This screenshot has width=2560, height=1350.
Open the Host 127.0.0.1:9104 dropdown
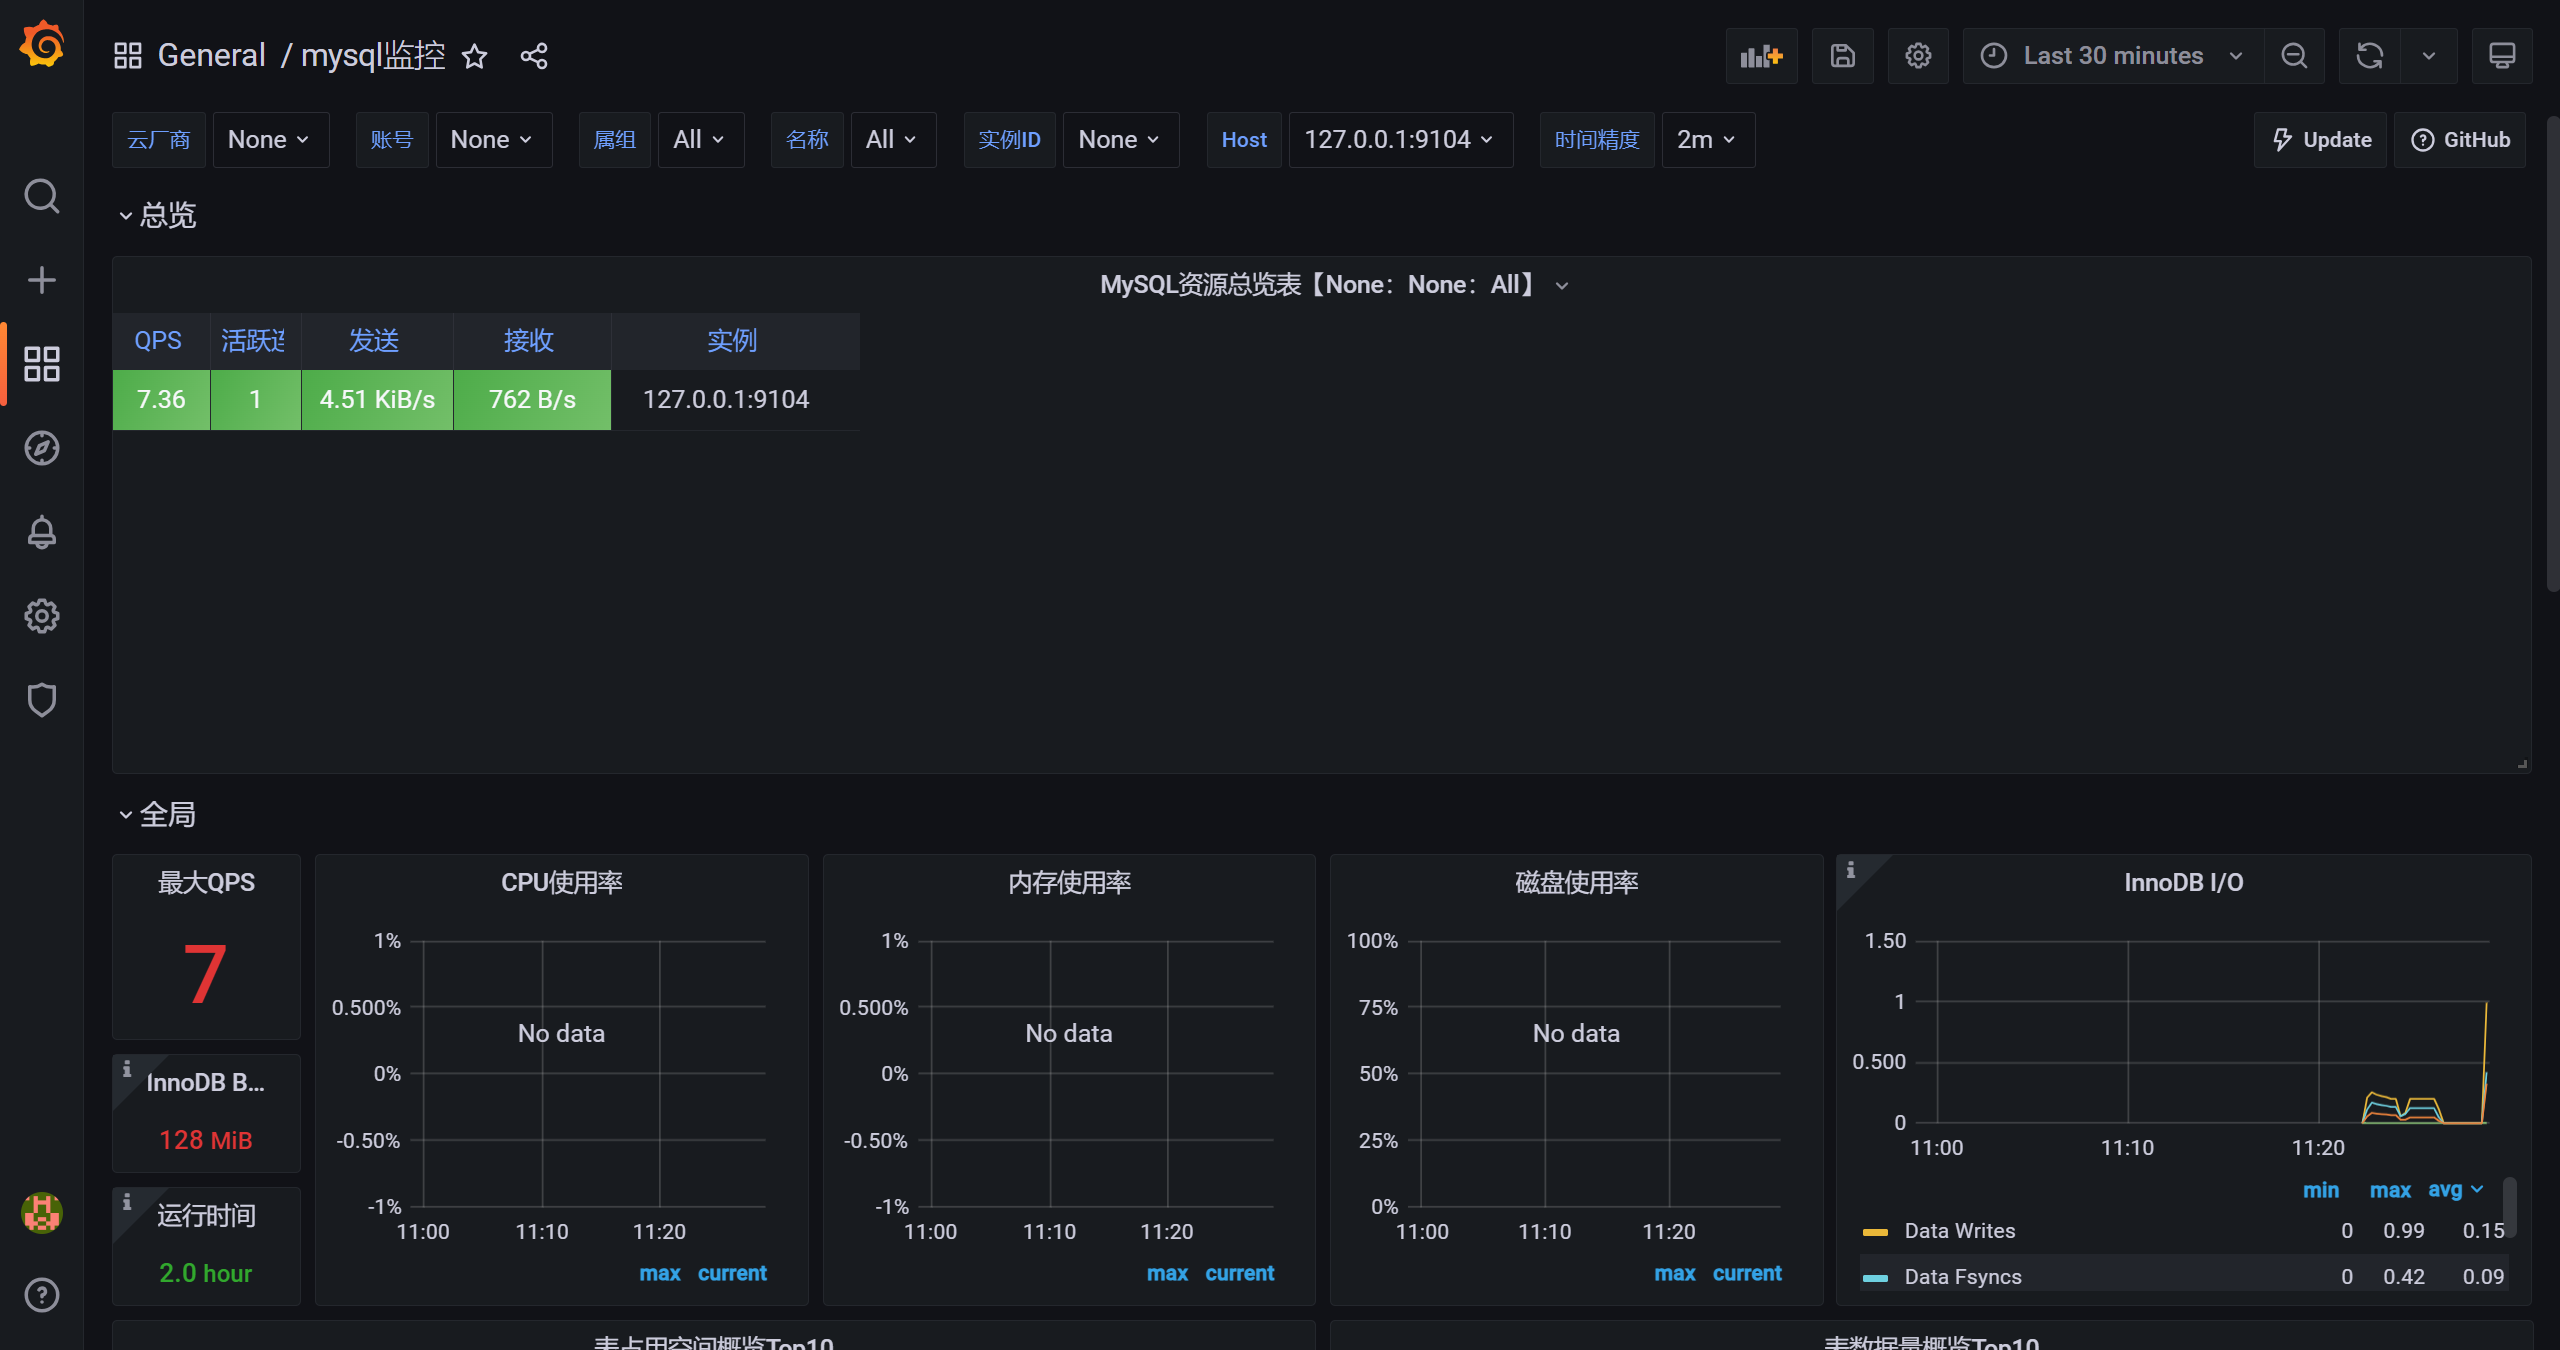click(1400, 140)
